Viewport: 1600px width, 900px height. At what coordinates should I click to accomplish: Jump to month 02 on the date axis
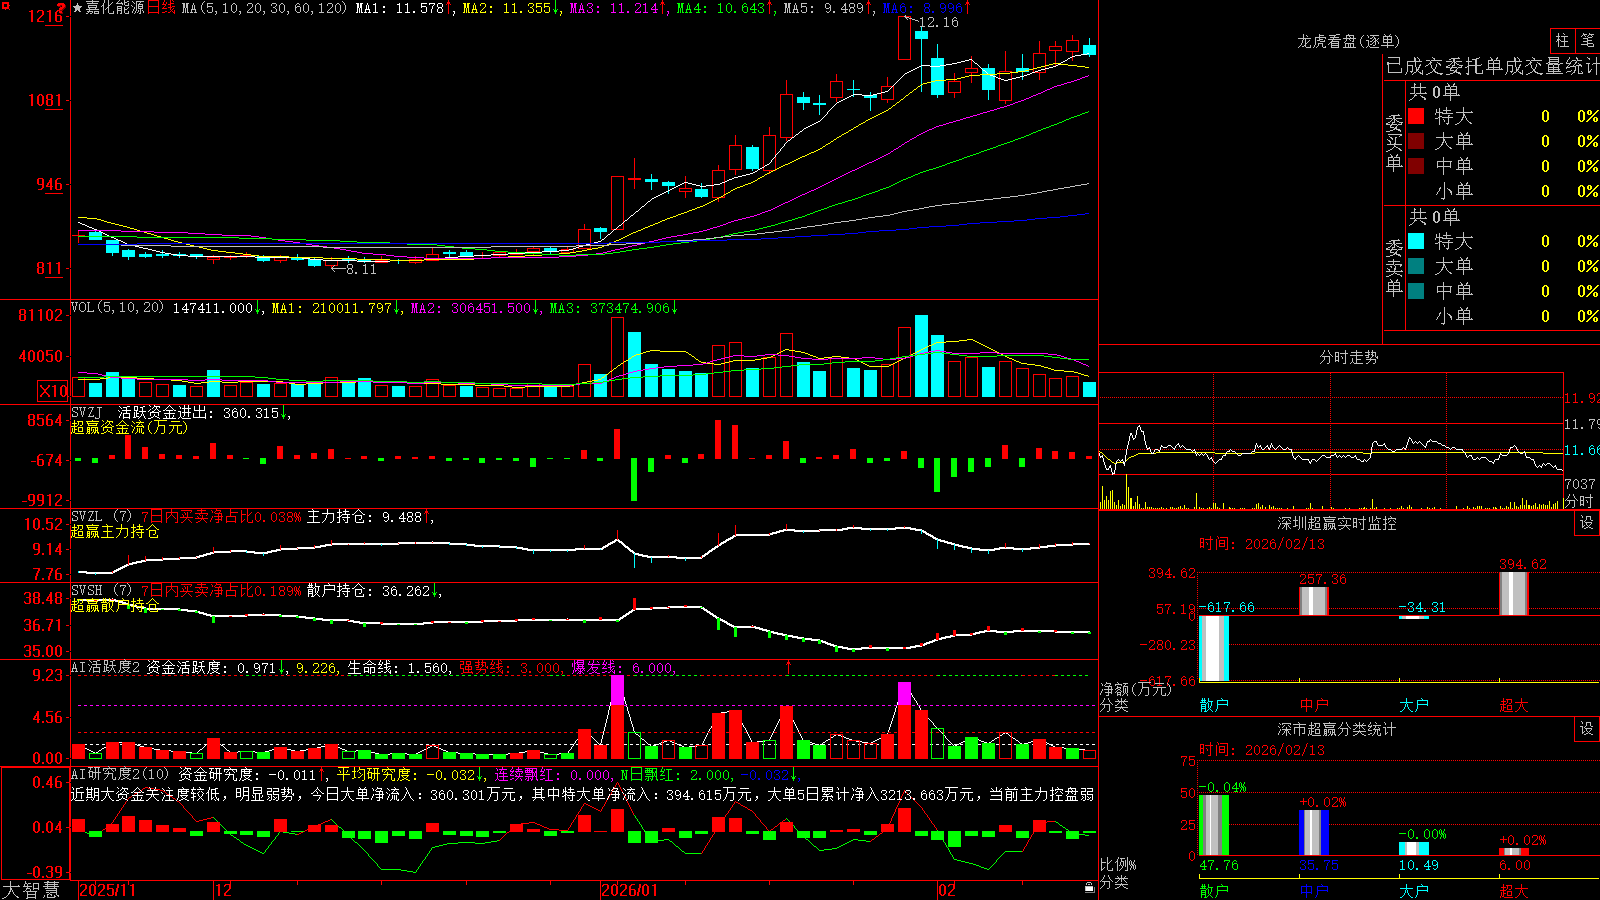pyautogui.click(x=946, y=890)
